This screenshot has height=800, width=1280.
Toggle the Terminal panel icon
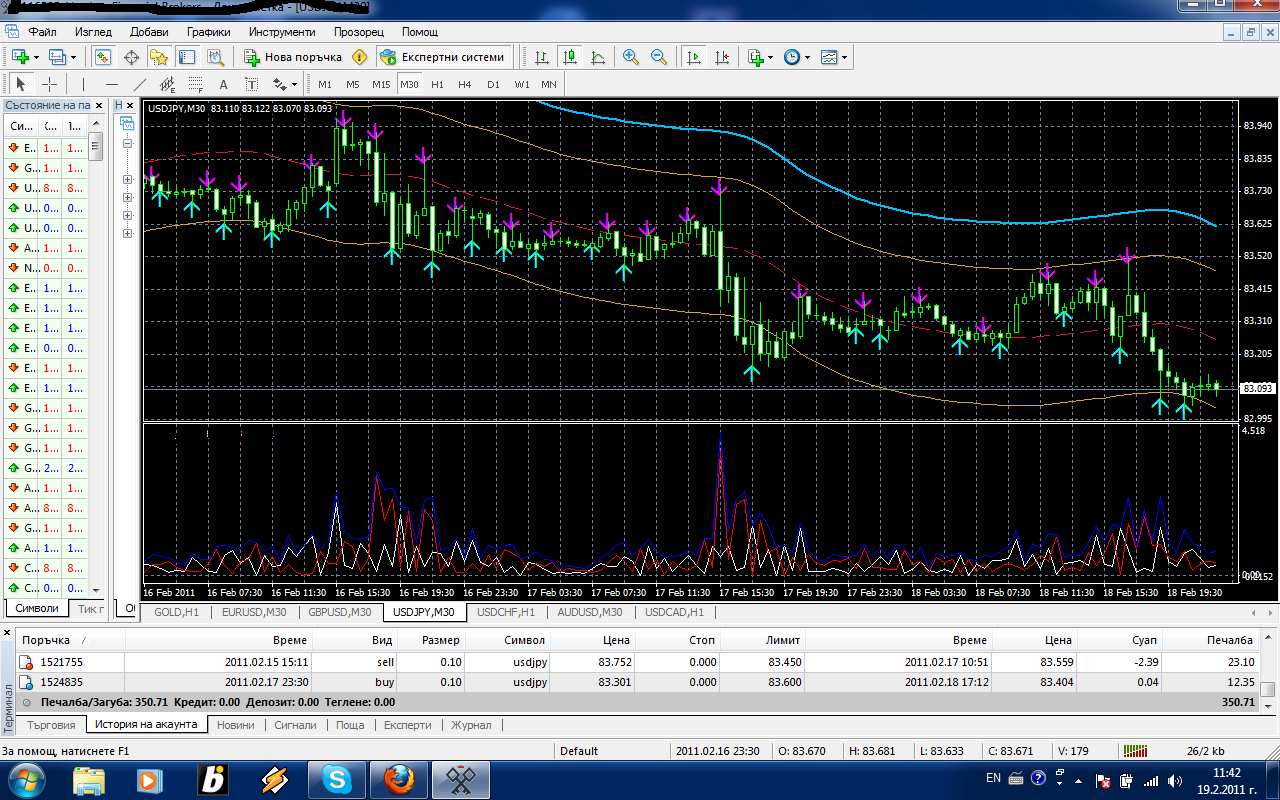point(187,57)
